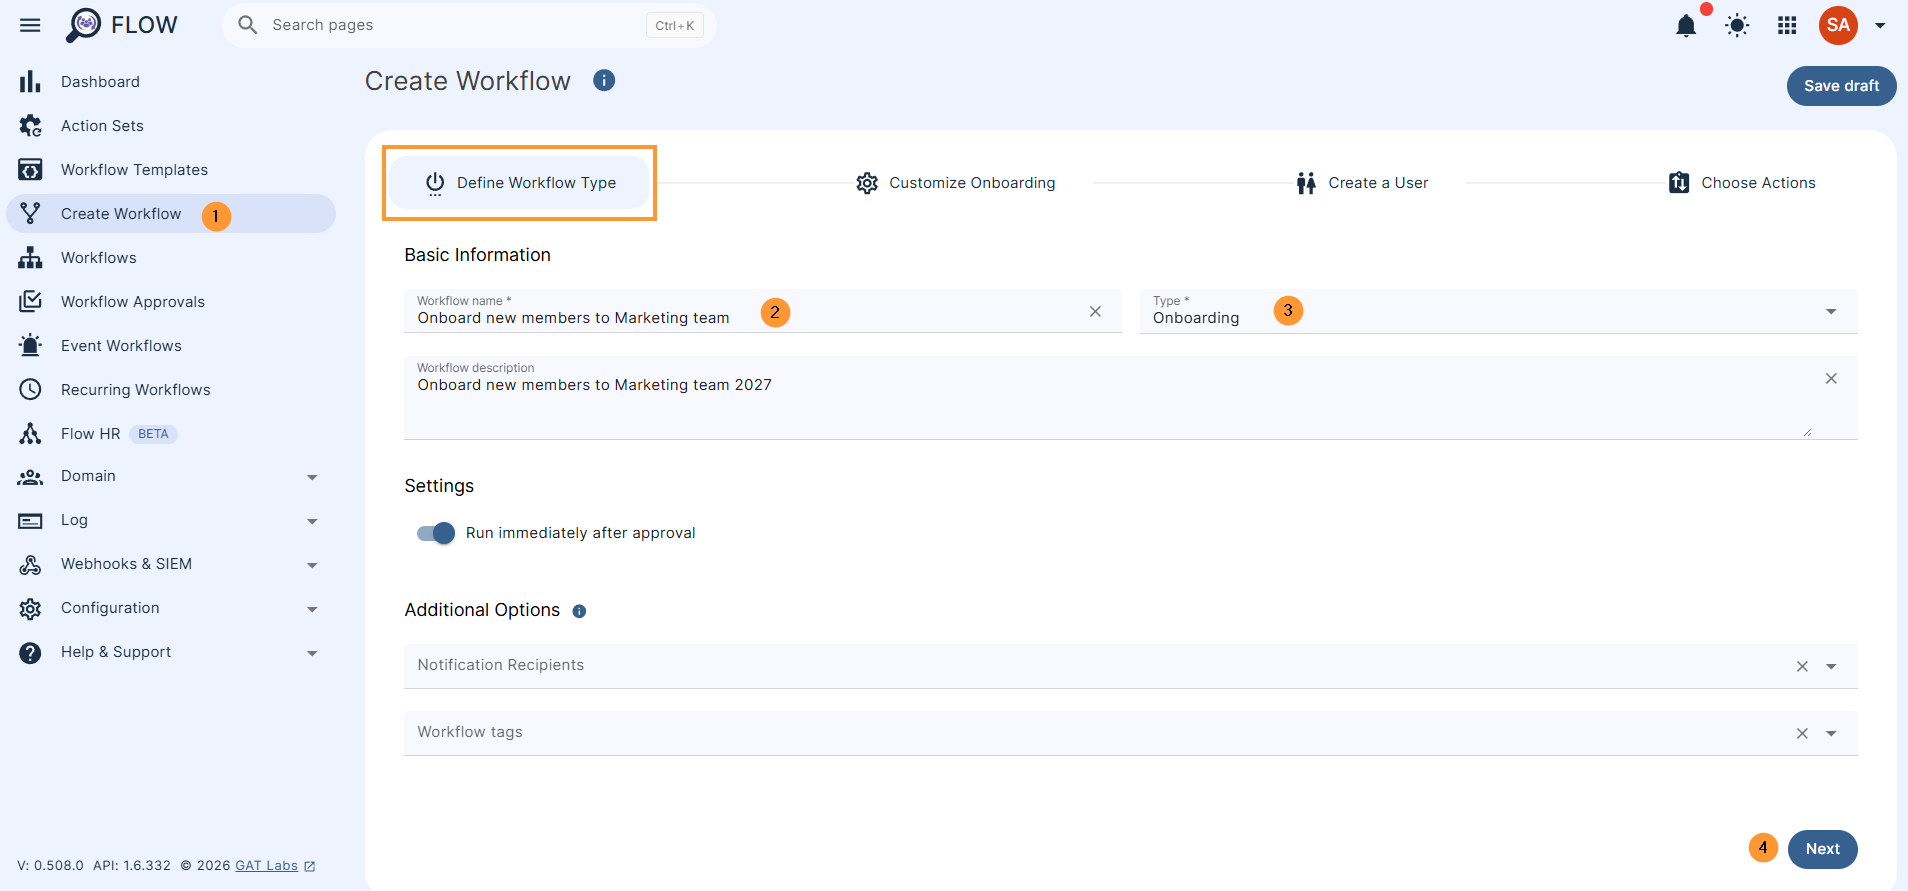Open the notifications bell
1908x891 pixels.
tap(1686, 26)
